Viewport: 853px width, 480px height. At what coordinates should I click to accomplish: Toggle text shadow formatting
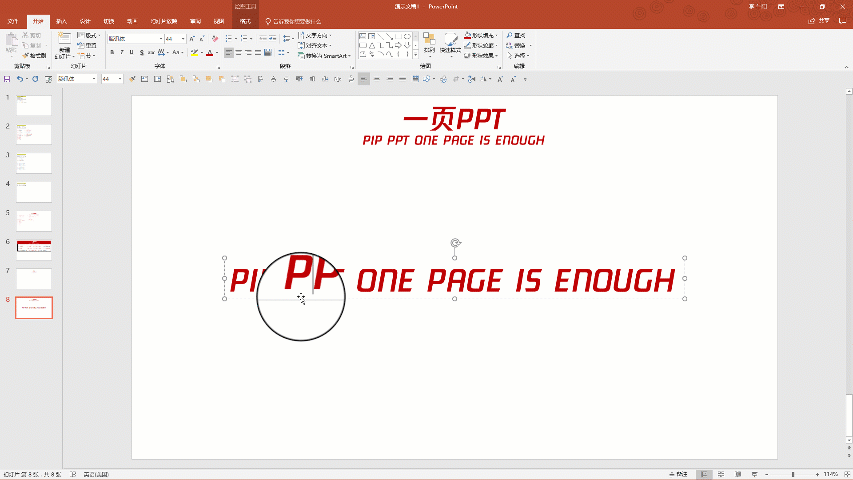coord(141,52)
